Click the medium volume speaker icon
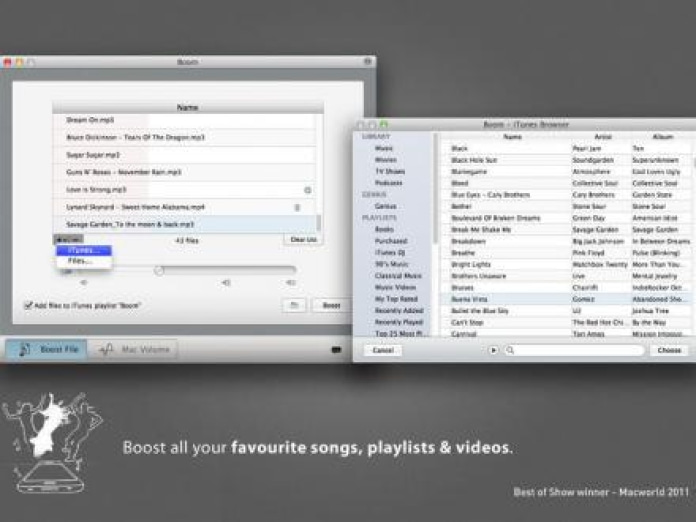 (x=226, y=282)
